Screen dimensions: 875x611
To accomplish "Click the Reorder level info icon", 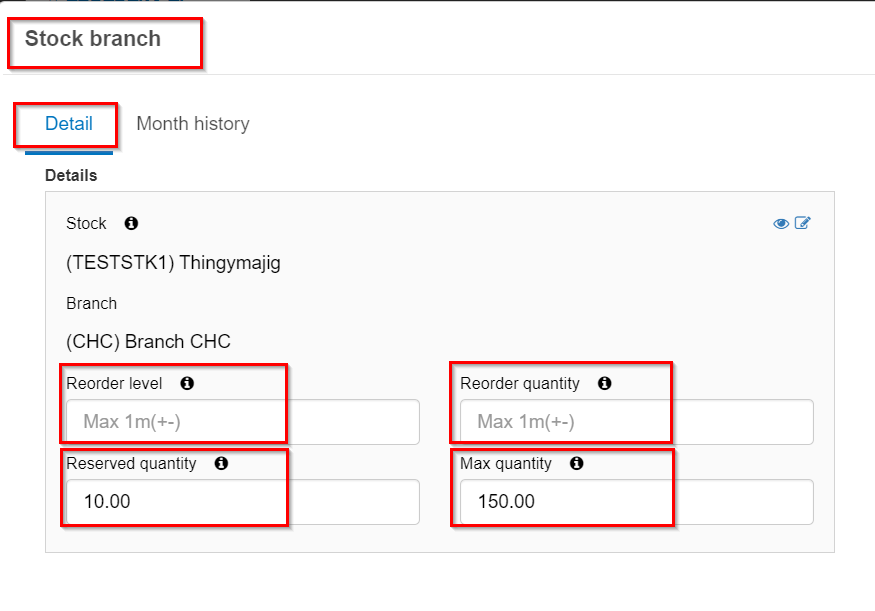I will tap(187, 383).
